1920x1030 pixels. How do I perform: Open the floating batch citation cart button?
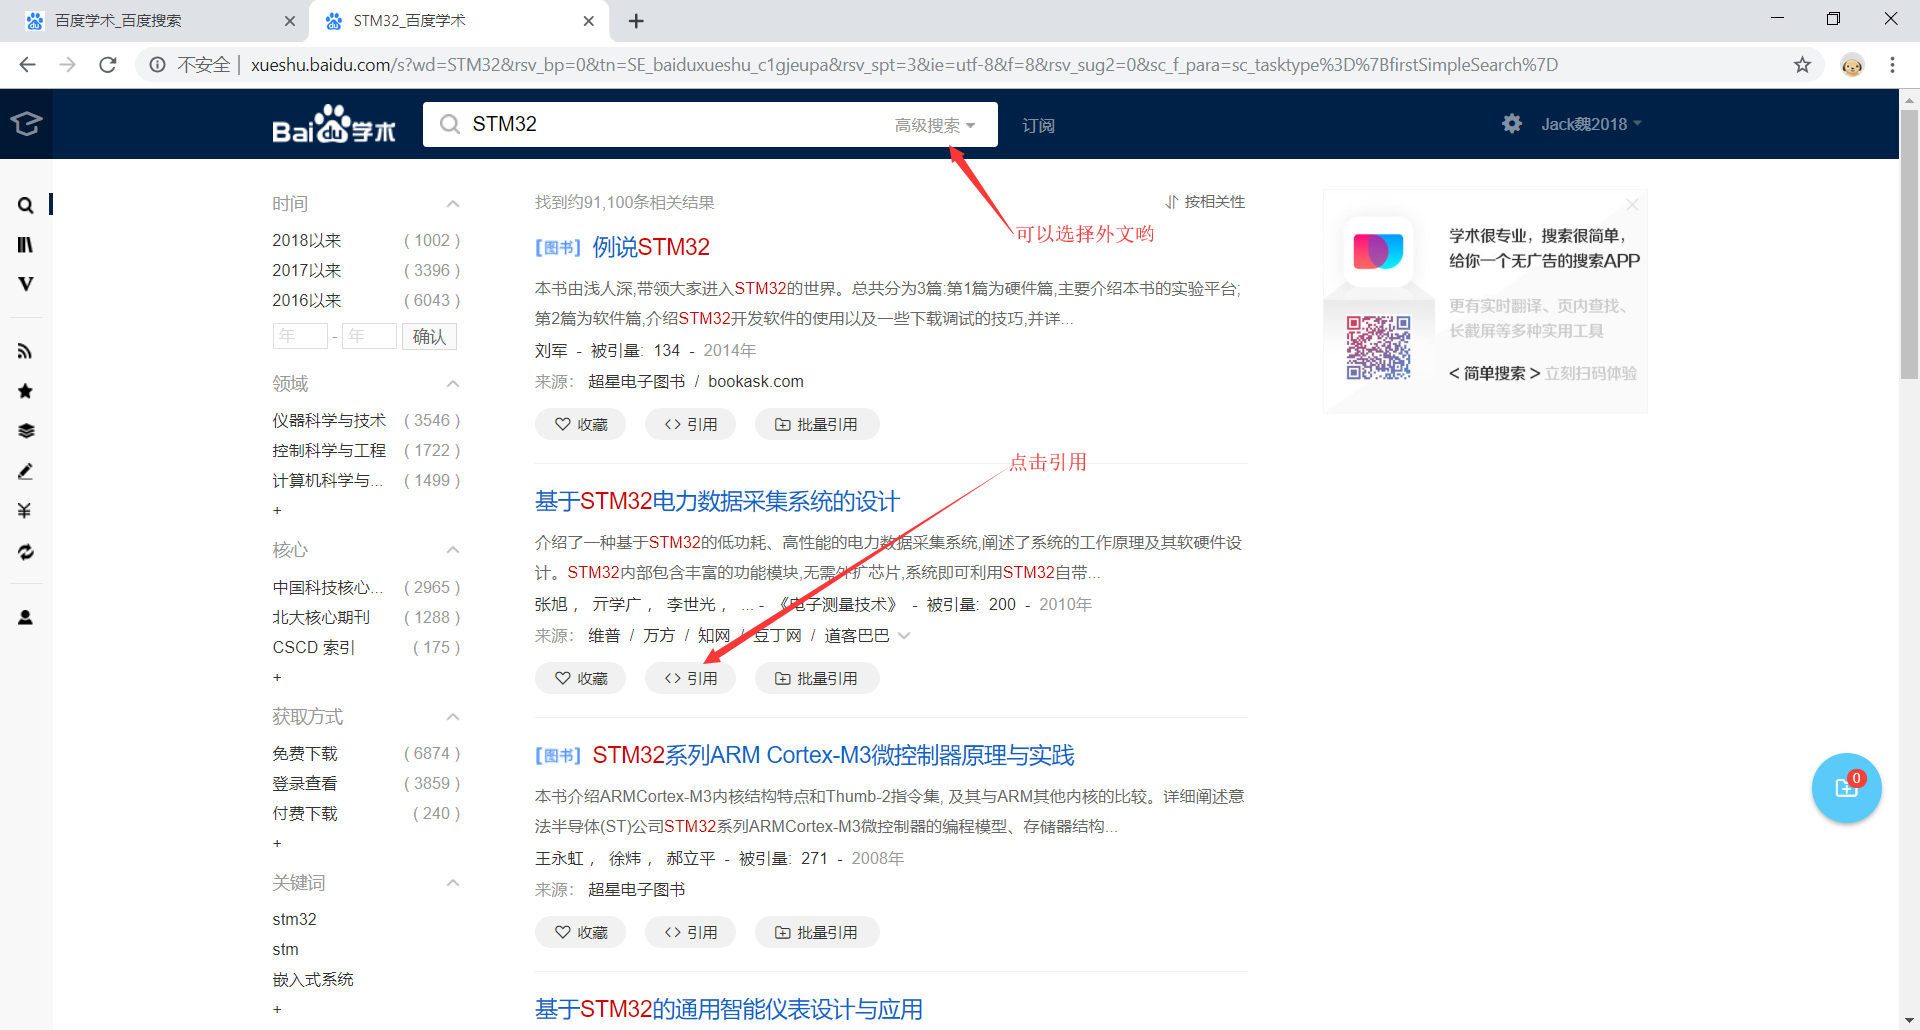pyautogui.click(x=1846, y=788)
